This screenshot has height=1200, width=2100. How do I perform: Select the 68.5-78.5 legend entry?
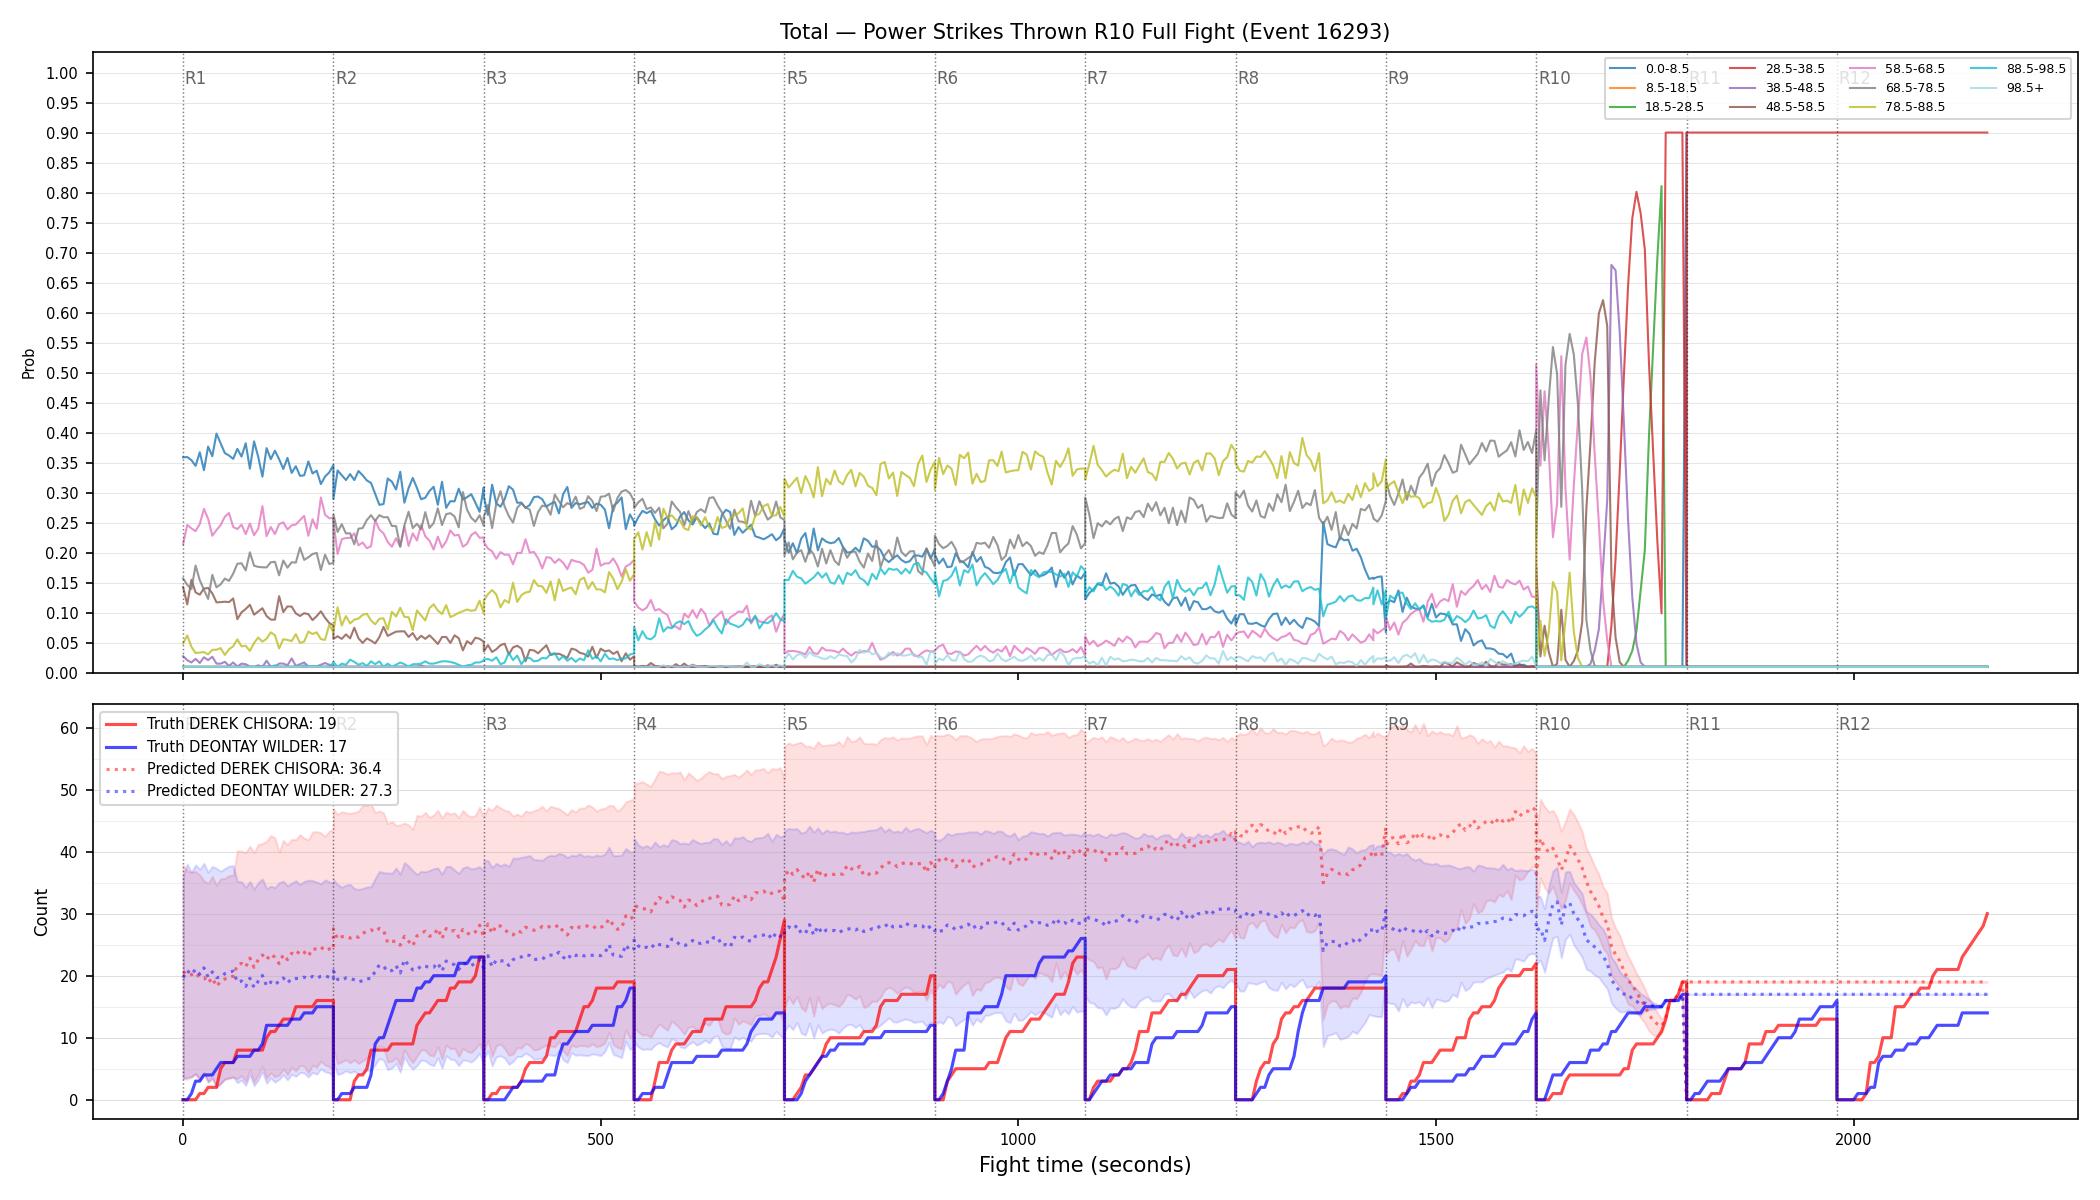[x=1897, y=88]
